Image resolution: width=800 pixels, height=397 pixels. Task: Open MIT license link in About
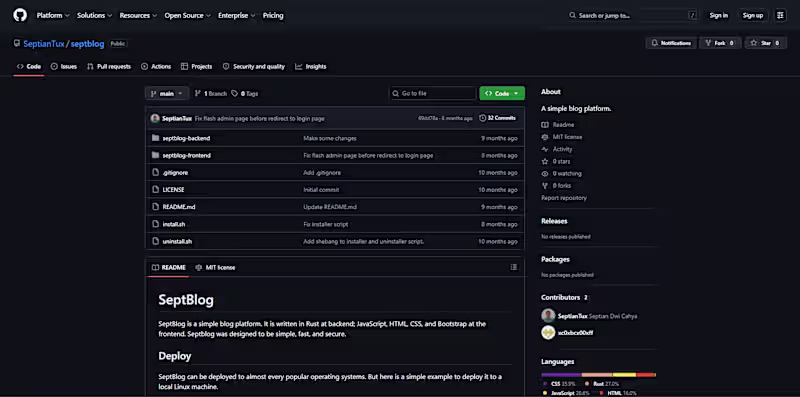coord(562,137)
